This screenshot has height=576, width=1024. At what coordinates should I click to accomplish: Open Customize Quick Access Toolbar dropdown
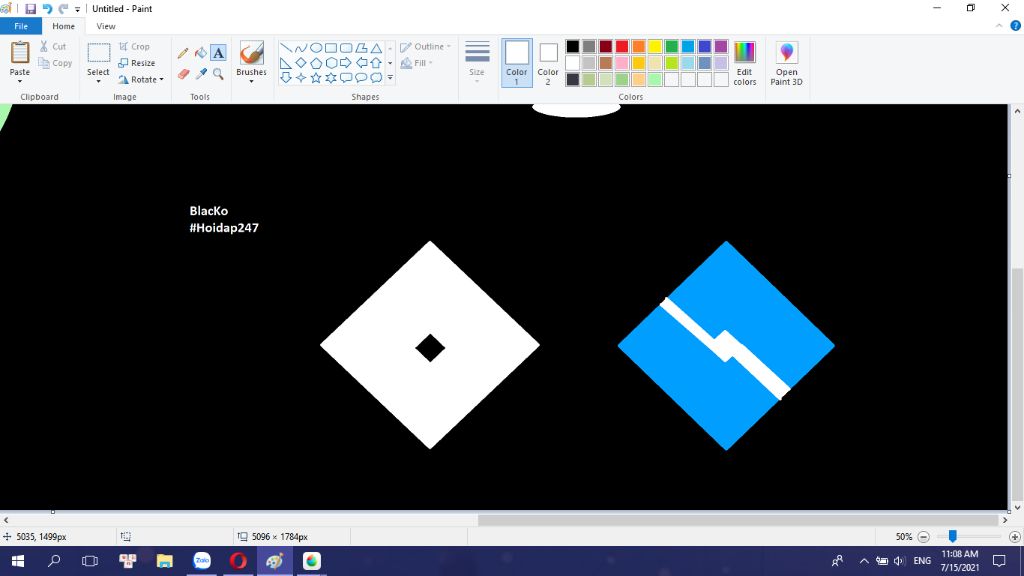click(77, 9)
